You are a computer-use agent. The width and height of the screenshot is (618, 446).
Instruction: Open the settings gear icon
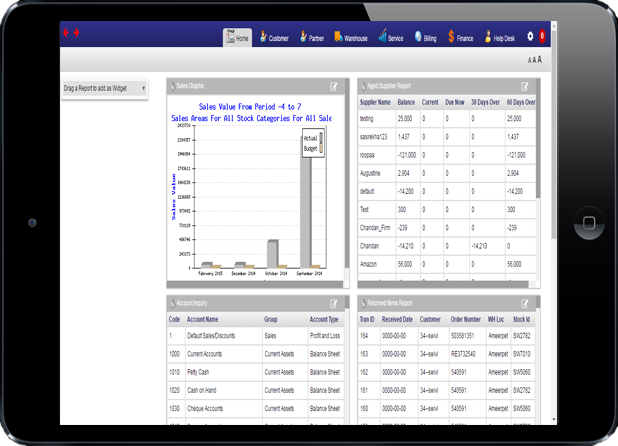pos(530,37)
